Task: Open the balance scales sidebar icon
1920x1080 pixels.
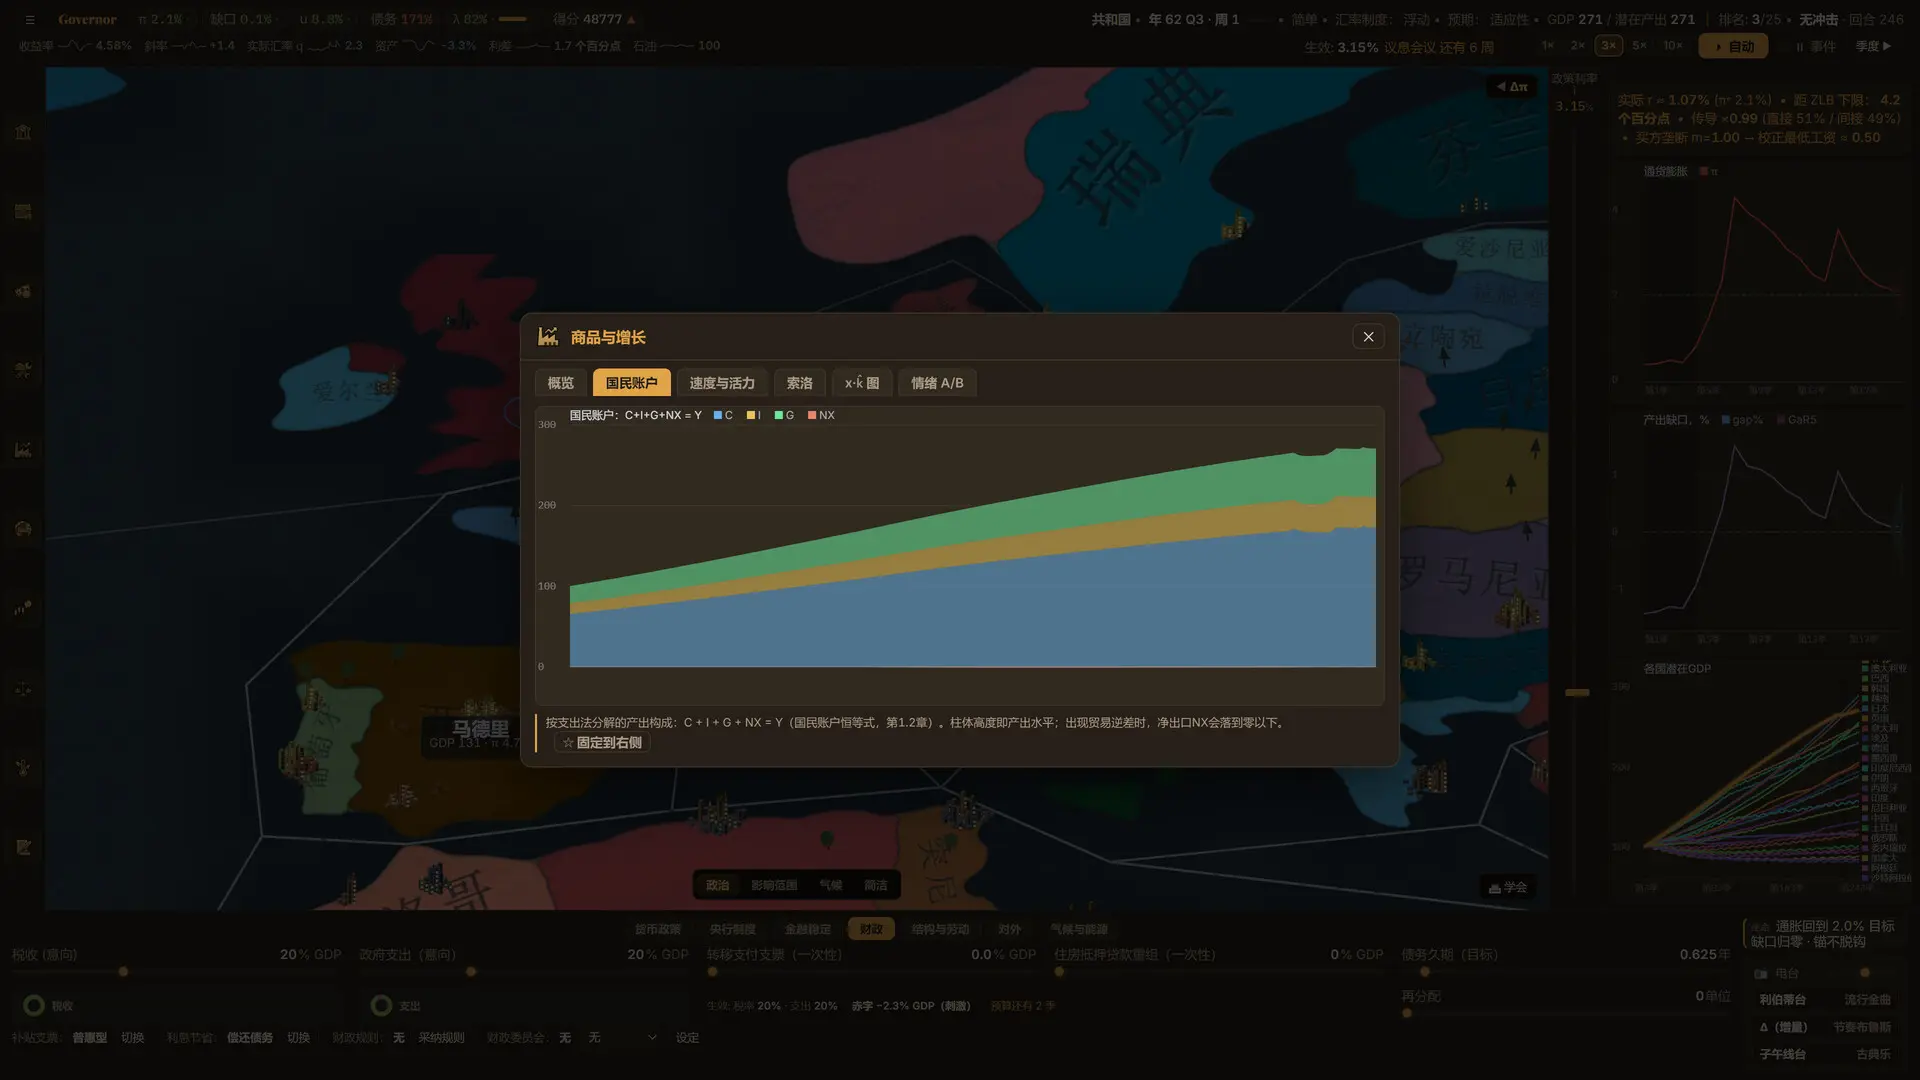Action: pyautogui.click(x=23, y=689)
